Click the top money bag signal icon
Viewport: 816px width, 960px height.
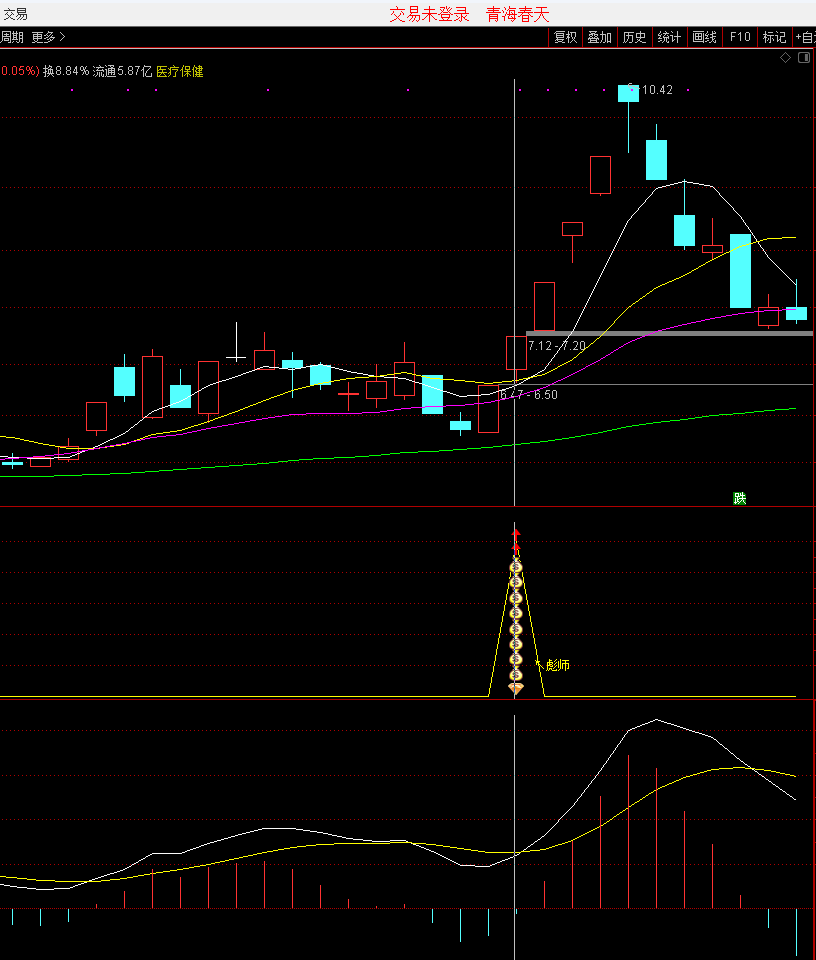tap(516, 568)
